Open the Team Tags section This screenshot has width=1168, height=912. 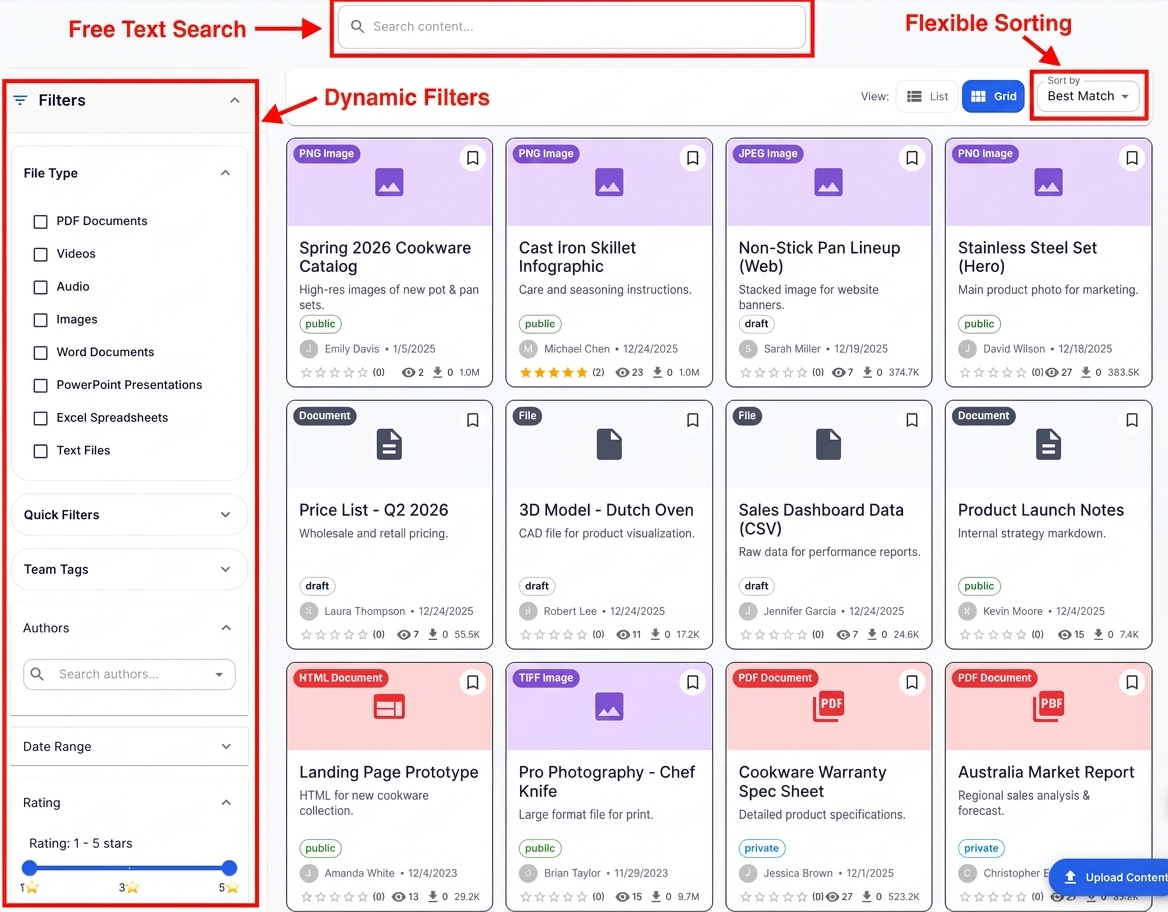coord(129,569)
